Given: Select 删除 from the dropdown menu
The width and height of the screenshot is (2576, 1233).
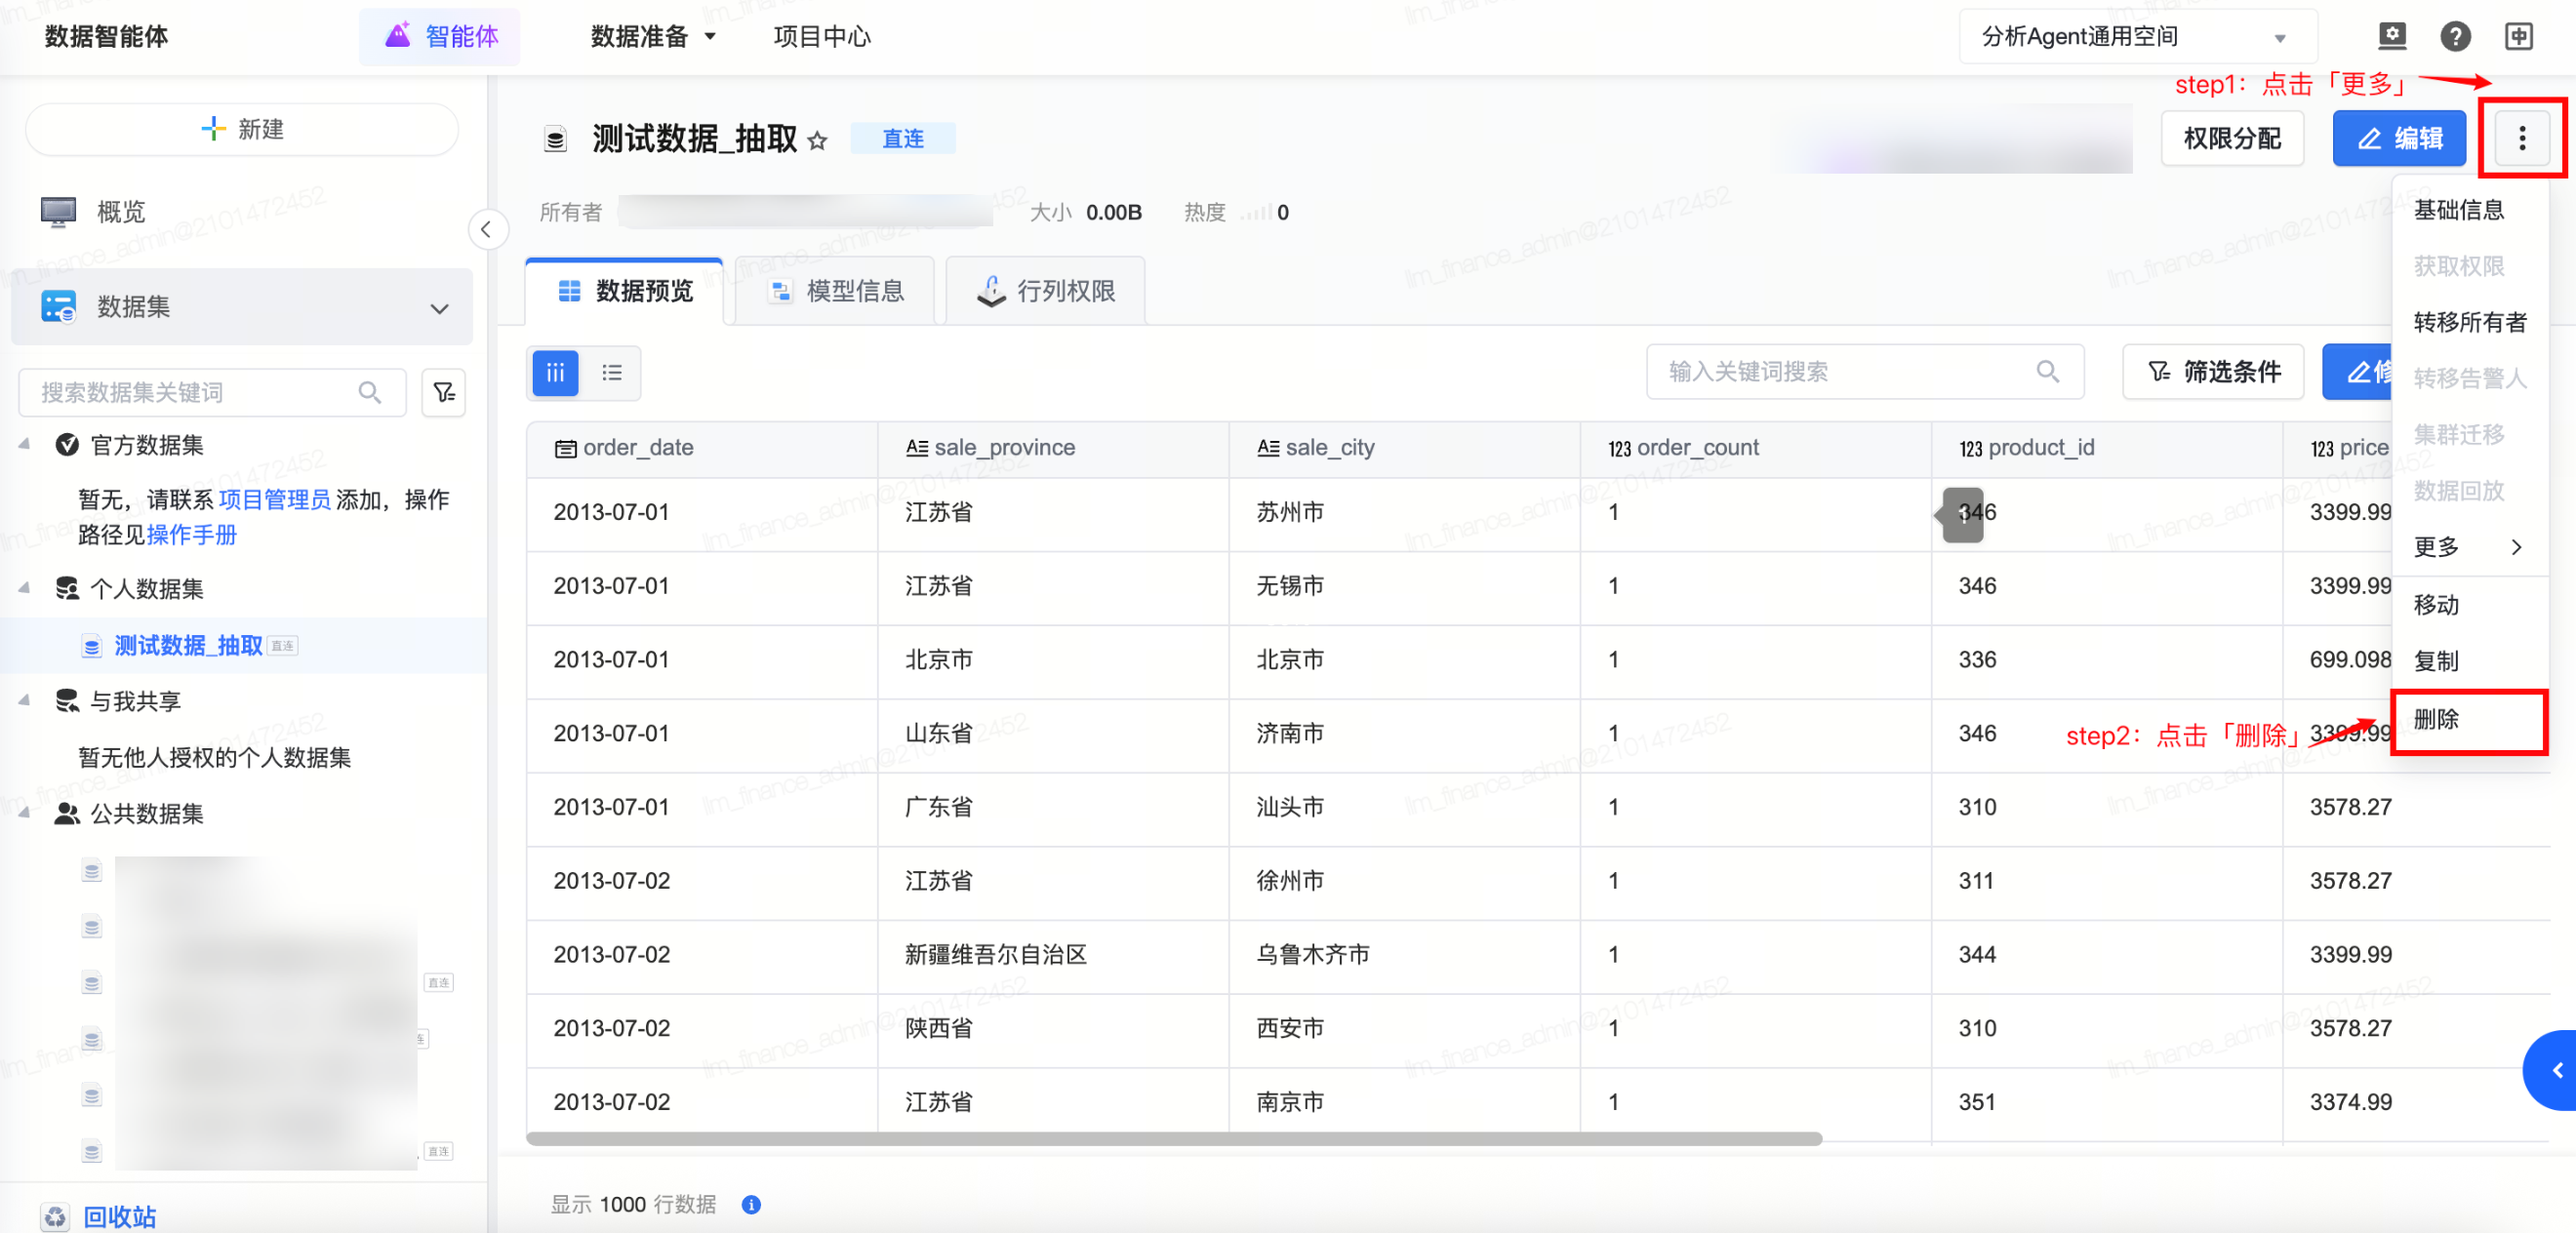Looking at the screenshot, I should pos(2436,719).
